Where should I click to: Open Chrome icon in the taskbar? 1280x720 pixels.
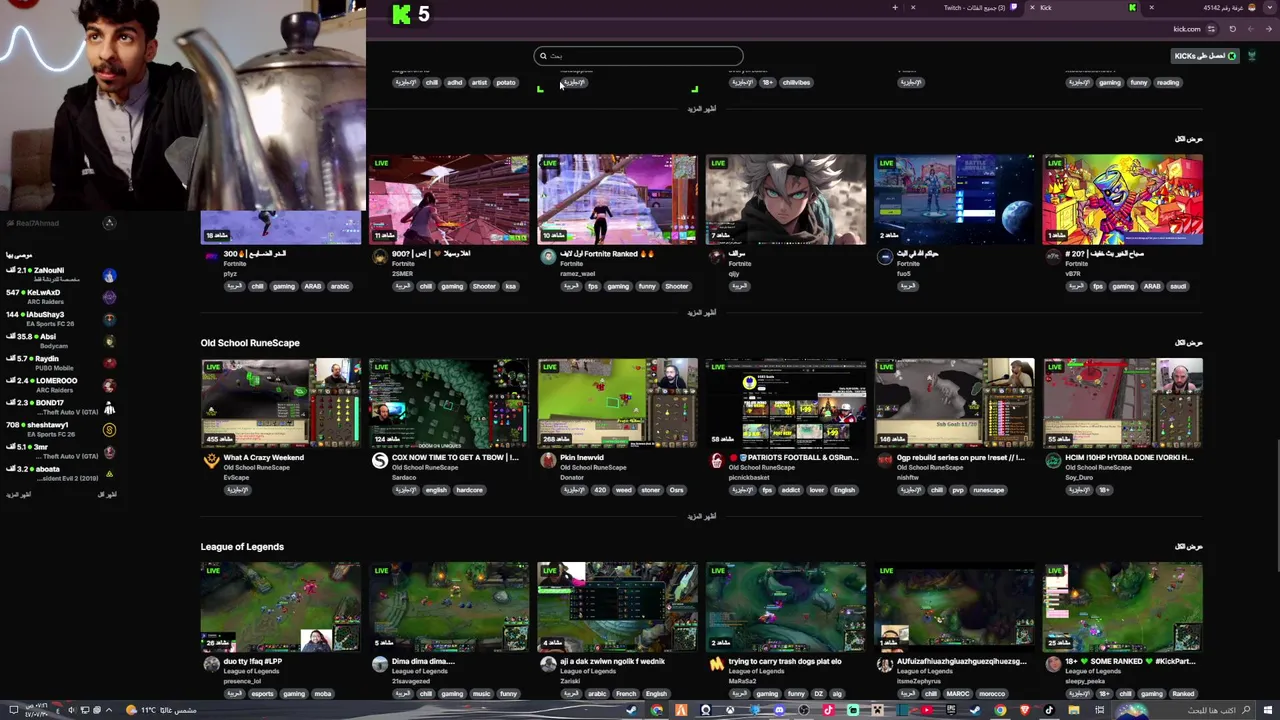click(1000, 710)
